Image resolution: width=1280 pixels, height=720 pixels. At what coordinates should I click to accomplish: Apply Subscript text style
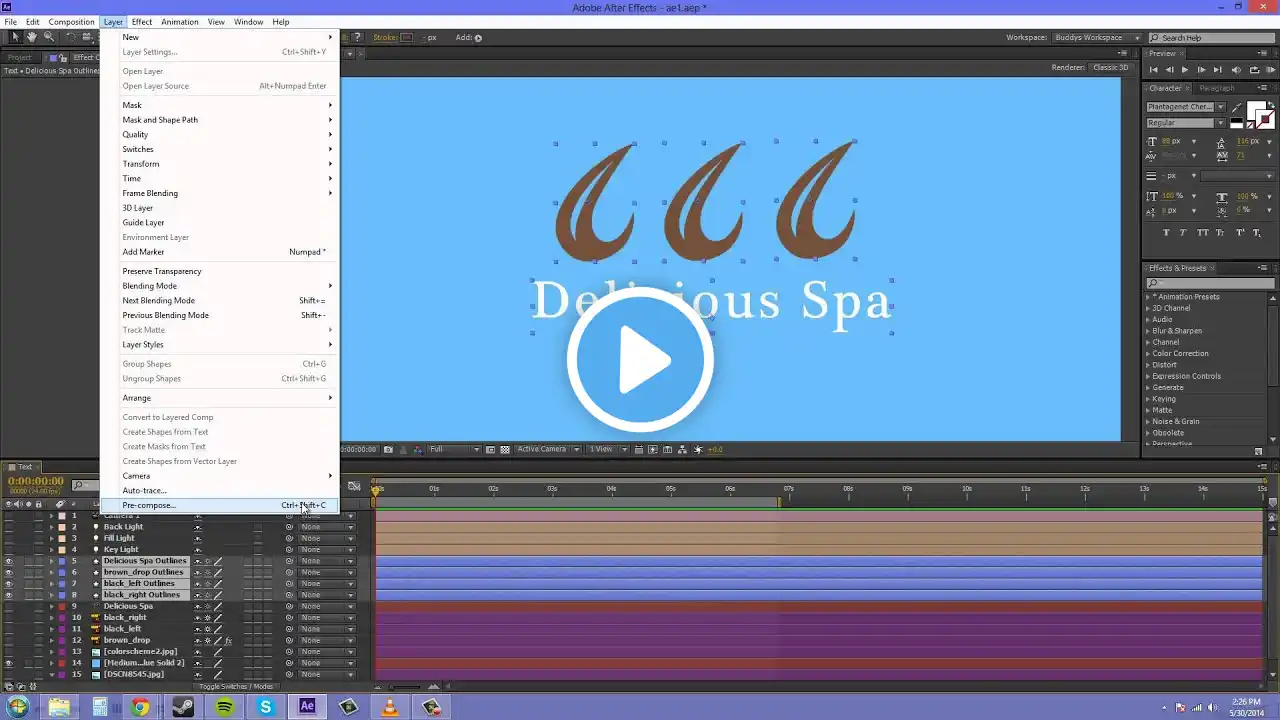pyautogui.click(x=1256, y=232)
